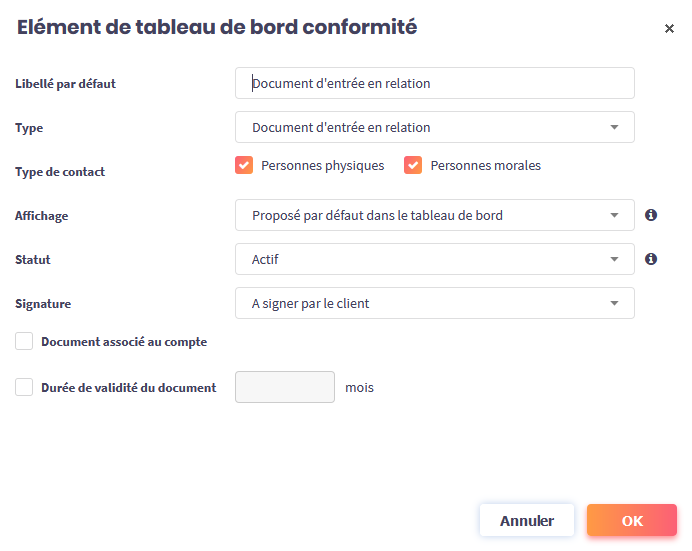Click the 'mois' unit text
This screenshot has width=692, height=551.
[x=360, y=387]
